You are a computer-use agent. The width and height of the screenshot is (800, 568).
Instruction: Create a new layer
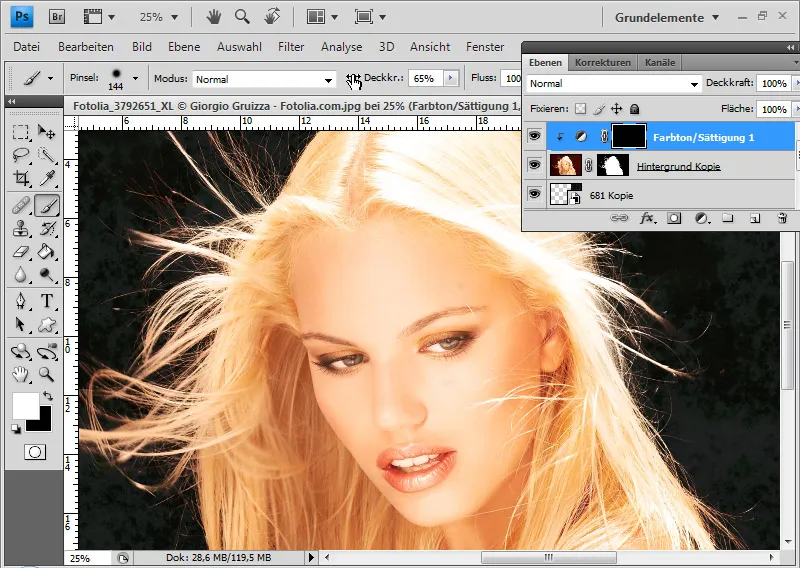(x=755, y=218)
